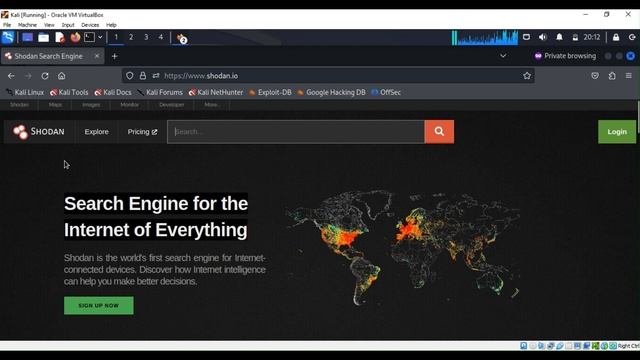The image size is (640, 360).
Task: Open the terminal emulator panel icon
Action: point(89,37)
